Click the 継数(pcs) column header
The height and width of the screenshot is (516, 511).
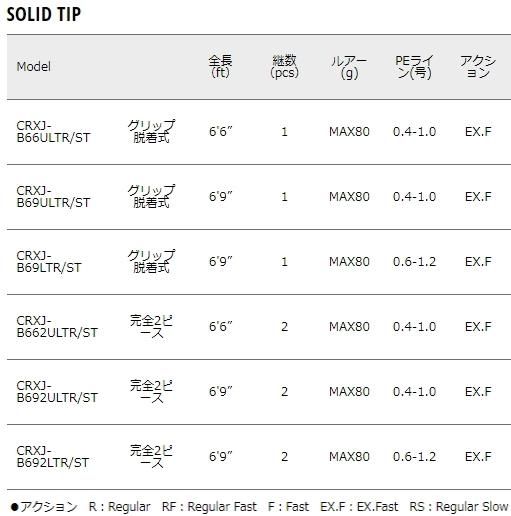click(x=284, y=66)
